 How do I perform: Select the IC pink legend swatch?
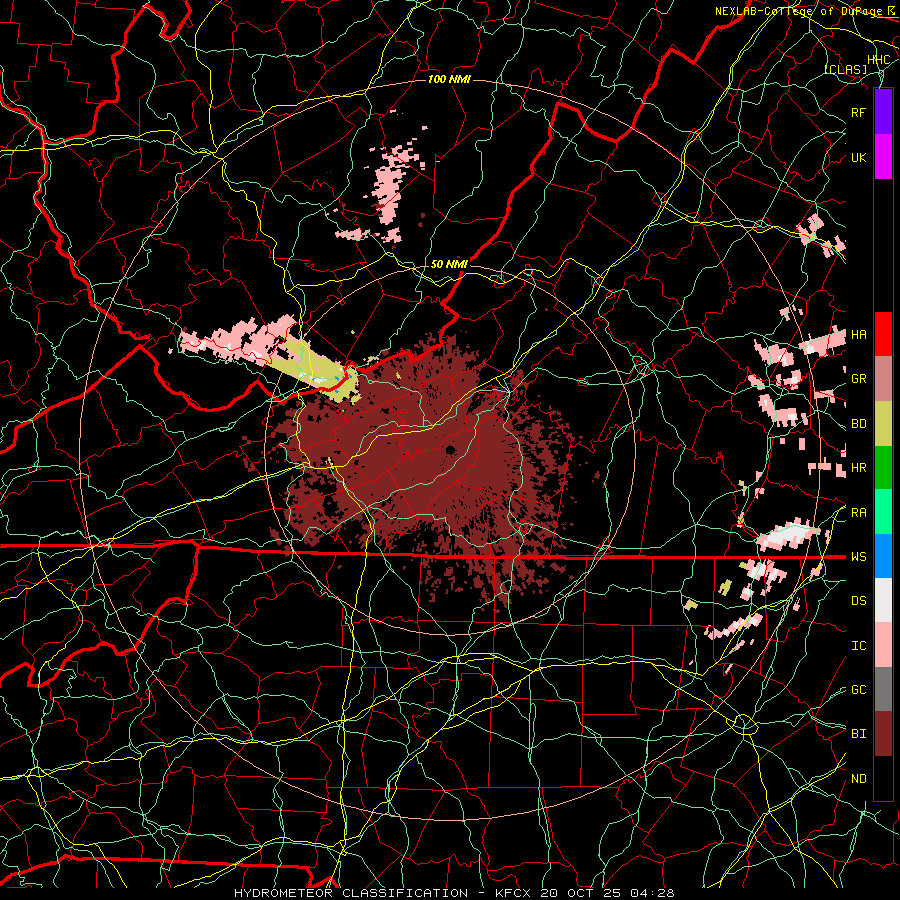pyautogui.click(x=883, y=645)
